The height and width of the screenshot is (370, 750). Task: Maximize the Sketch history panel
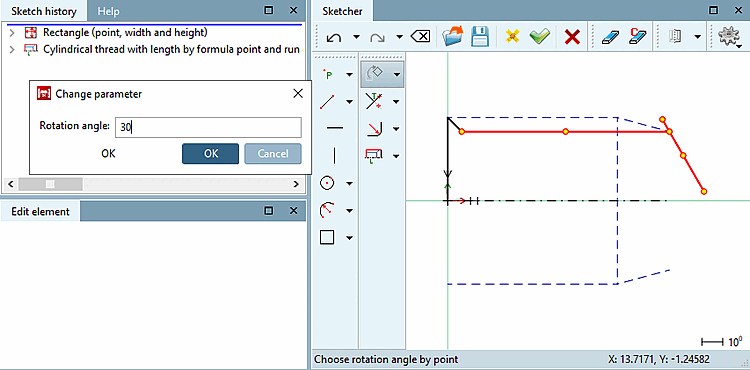pos(269,11)
